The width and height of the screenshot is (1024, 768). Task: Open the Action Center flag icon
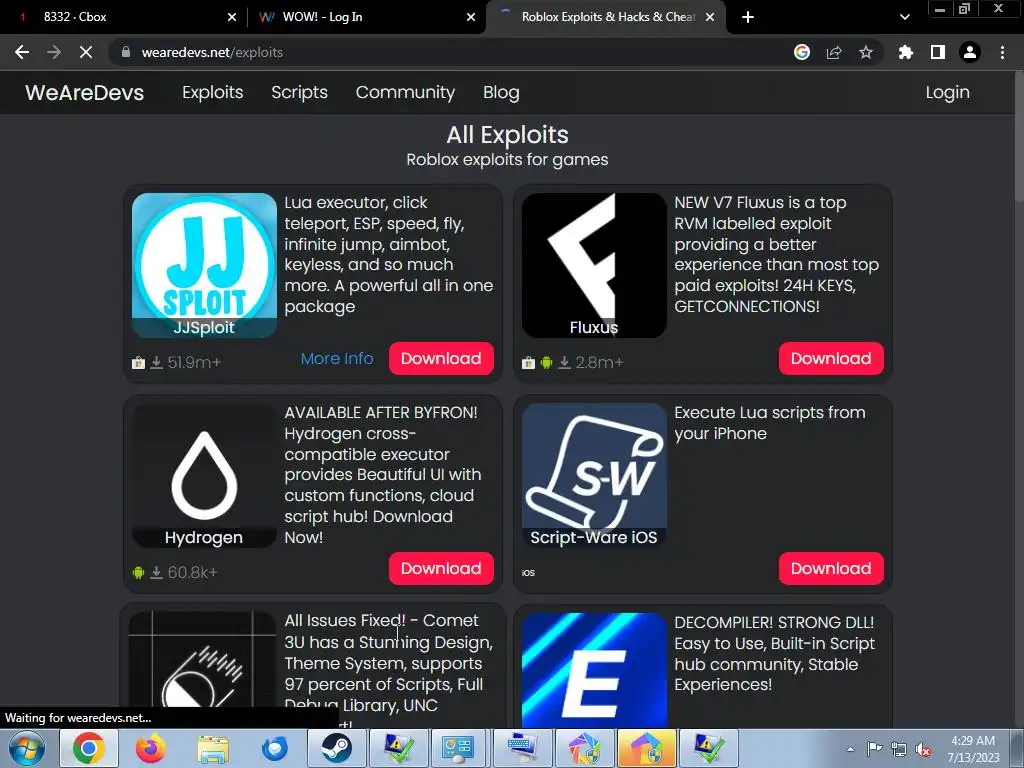[874, 749]
